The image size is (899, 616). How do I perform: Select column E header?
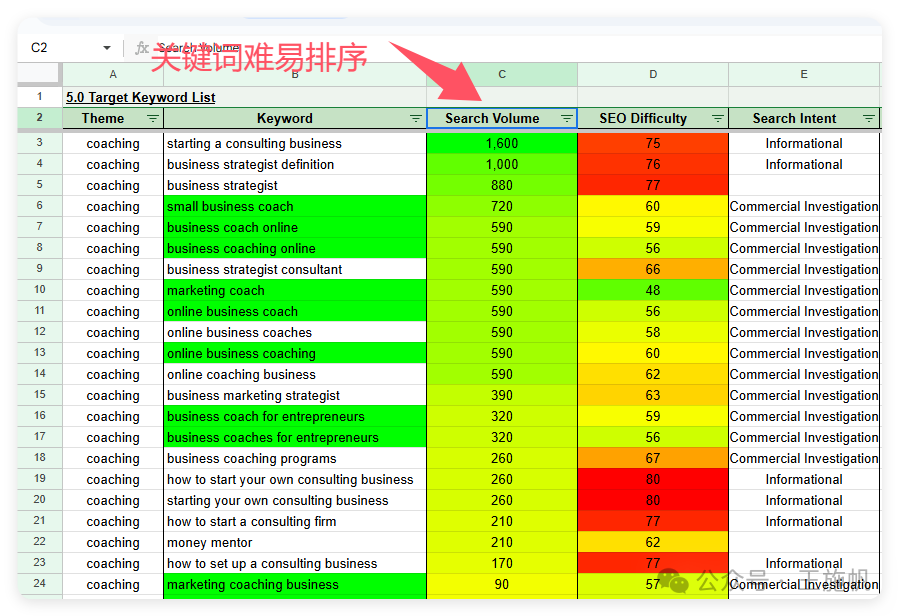tap(804, 74)
